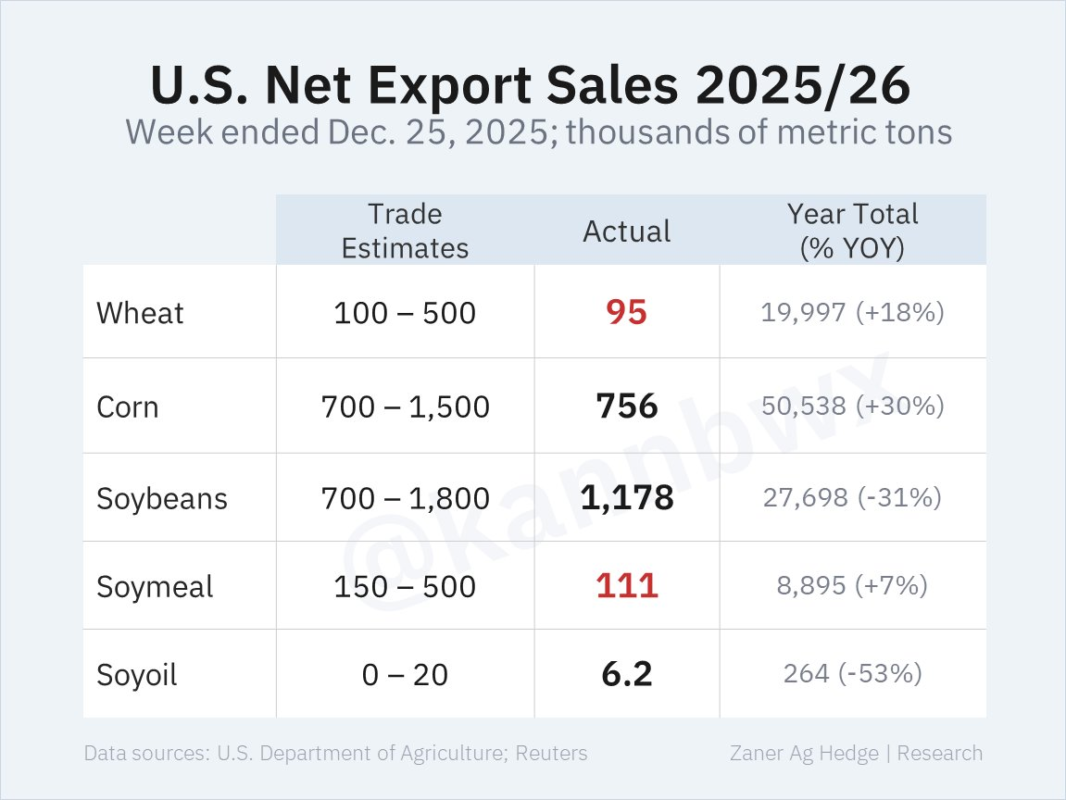Click the "Zaner Ag Hedge | Research" credit
Image resolution: width=1066 pixels, height=800 pixels.
(856, 753)
